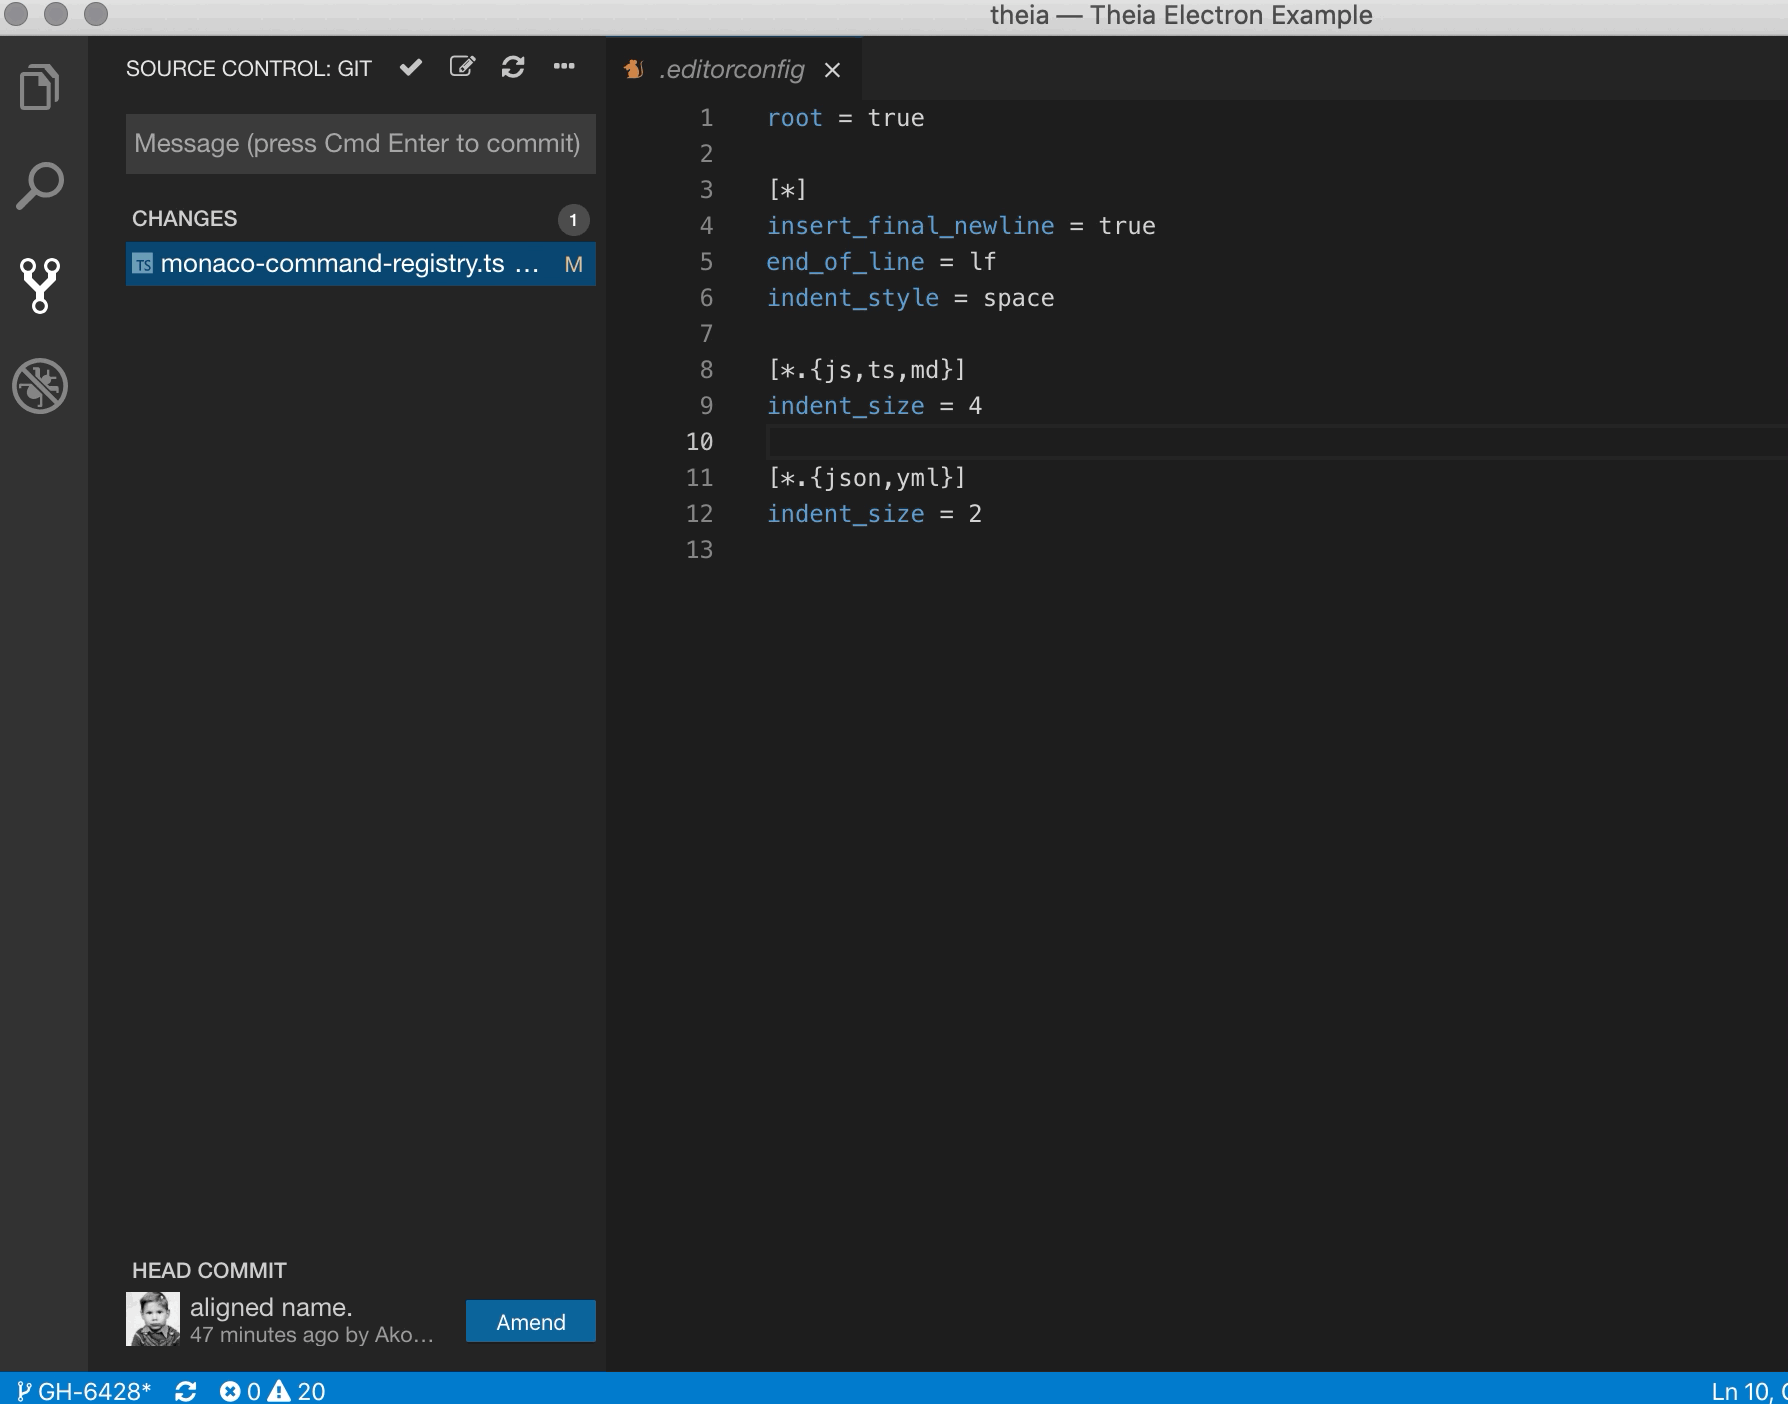Click '[*.{json,yml}]' section on line 11
Screen dimensions: 1788x1404
867,478
